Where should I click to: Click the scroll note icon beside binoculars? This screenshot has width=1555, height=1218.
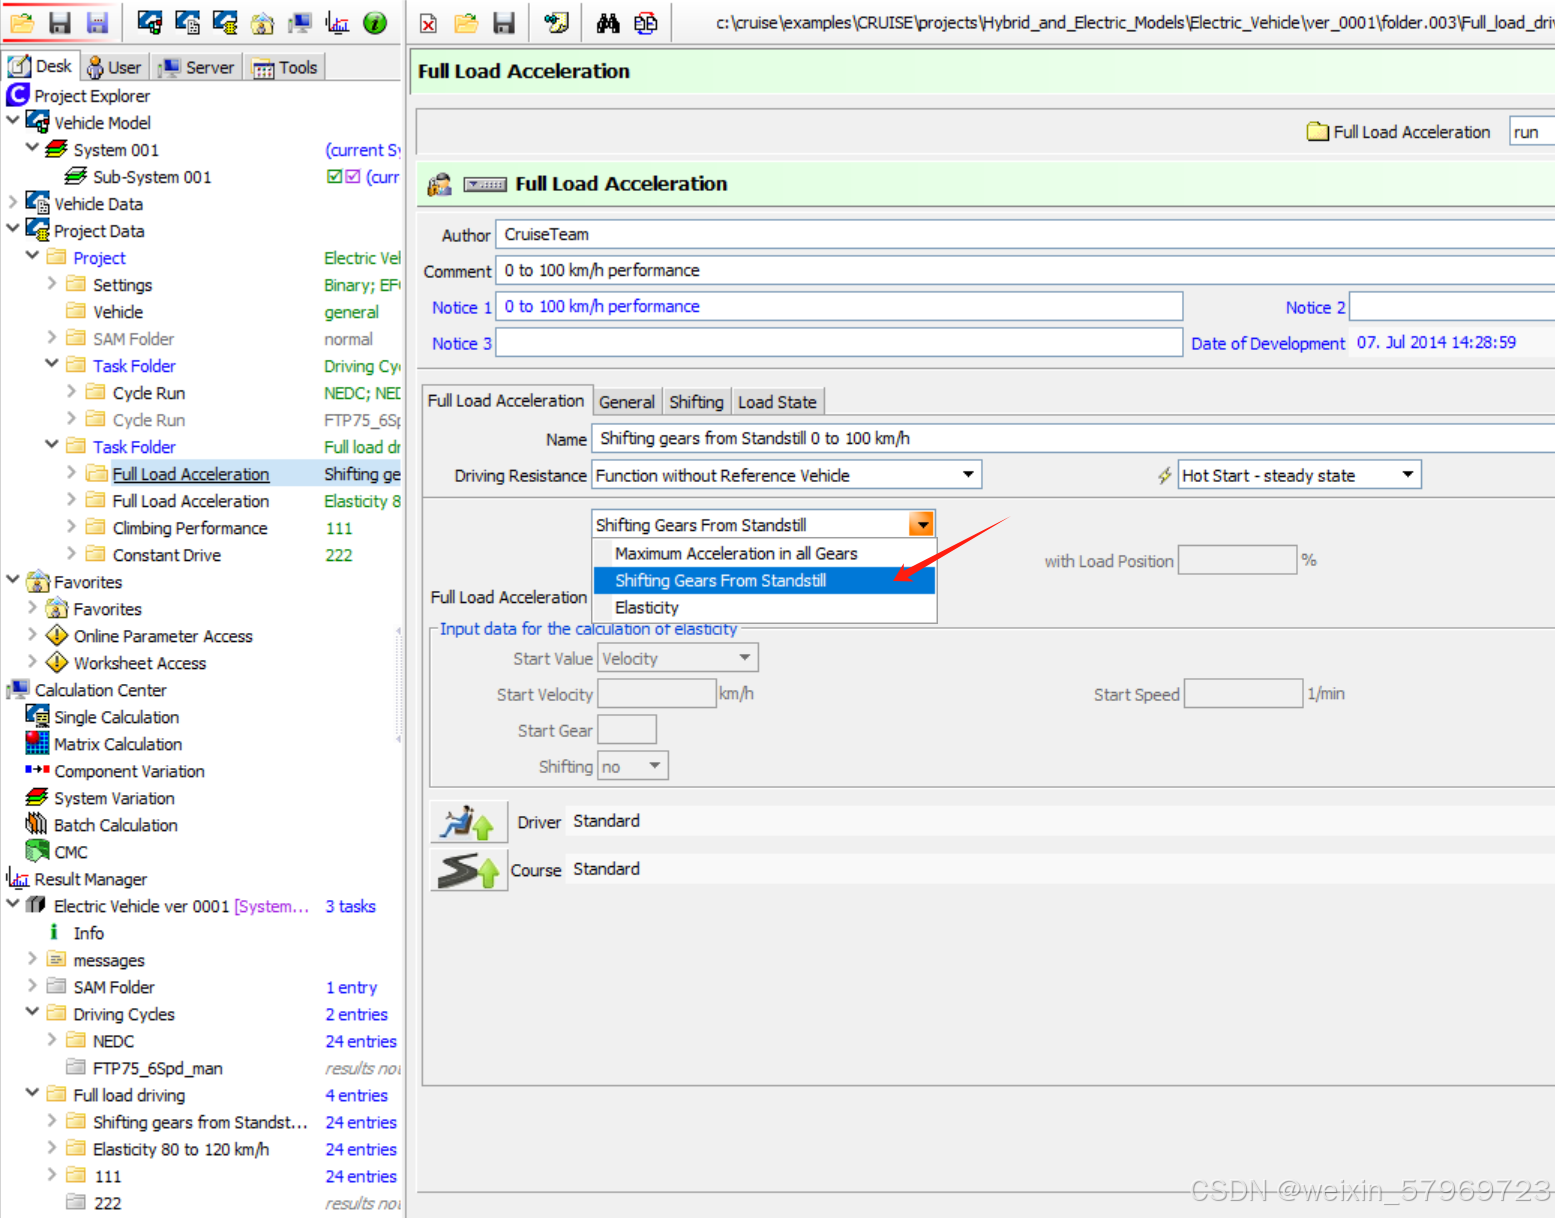[x=556, y=23]
